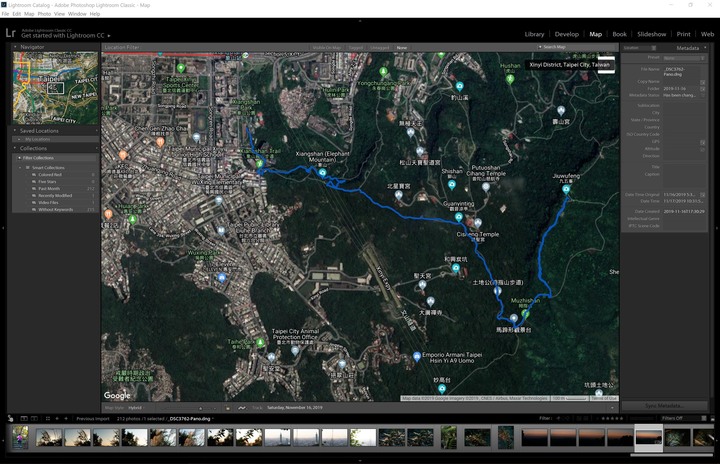Click the Xiangshan Elephant Mountain map marker
Viewport: 720px width, 464px height.
[x=322, y=173]
